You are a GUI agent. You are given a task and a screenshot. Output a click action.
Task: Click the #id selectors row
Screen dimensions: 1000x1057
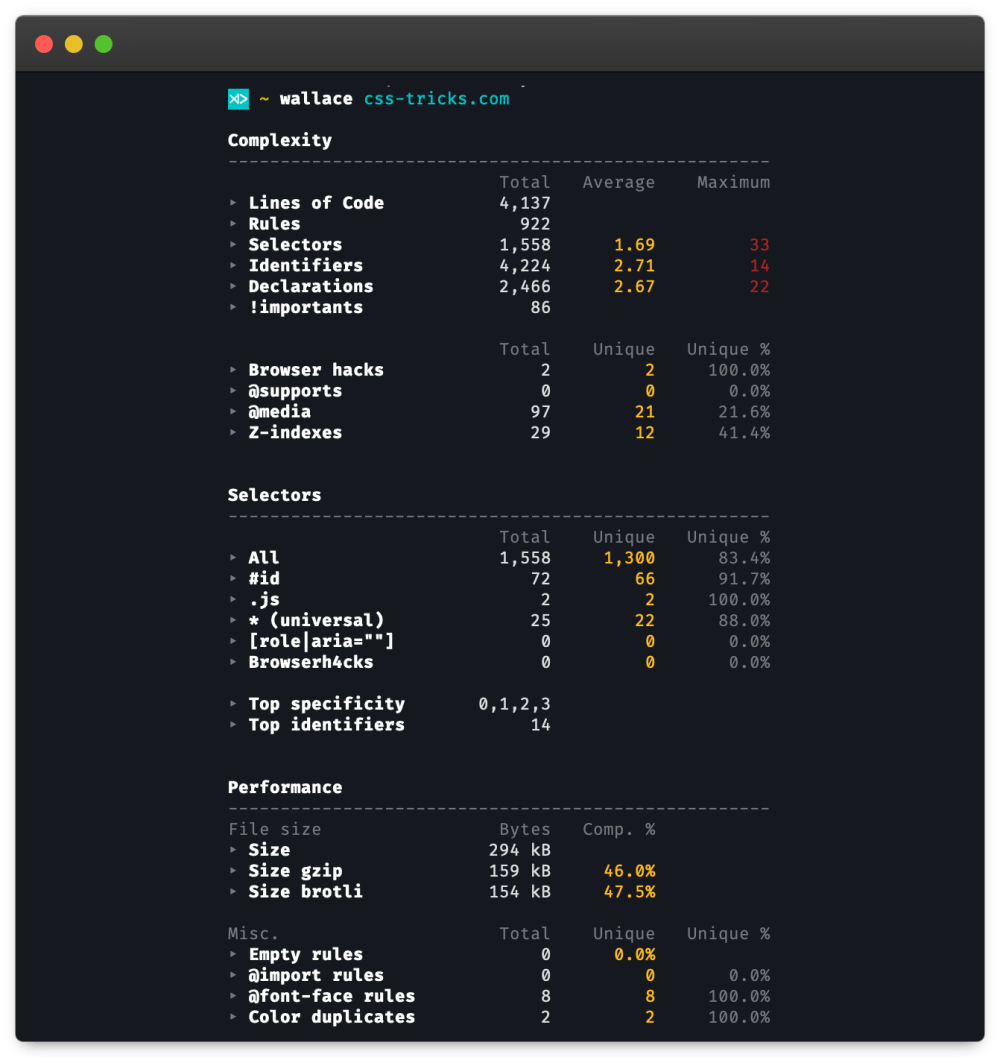pyautogui.click(x=264, y=579)
